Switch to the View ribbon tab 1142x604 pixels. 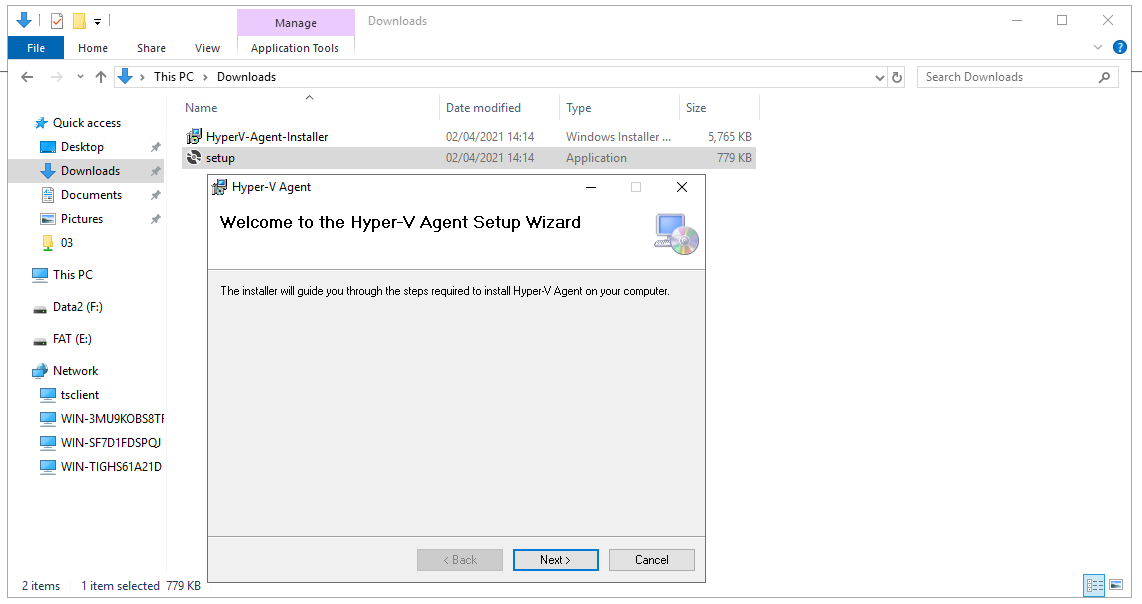tap(207, 48)
